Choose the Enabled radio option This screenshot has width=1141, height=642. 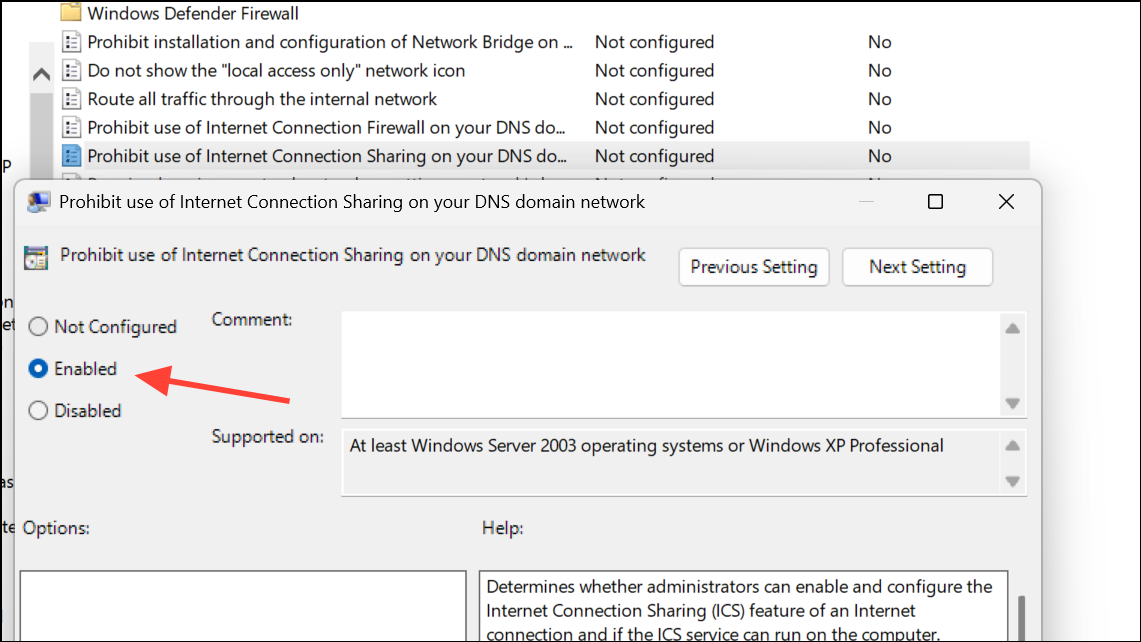coord(38,369)
